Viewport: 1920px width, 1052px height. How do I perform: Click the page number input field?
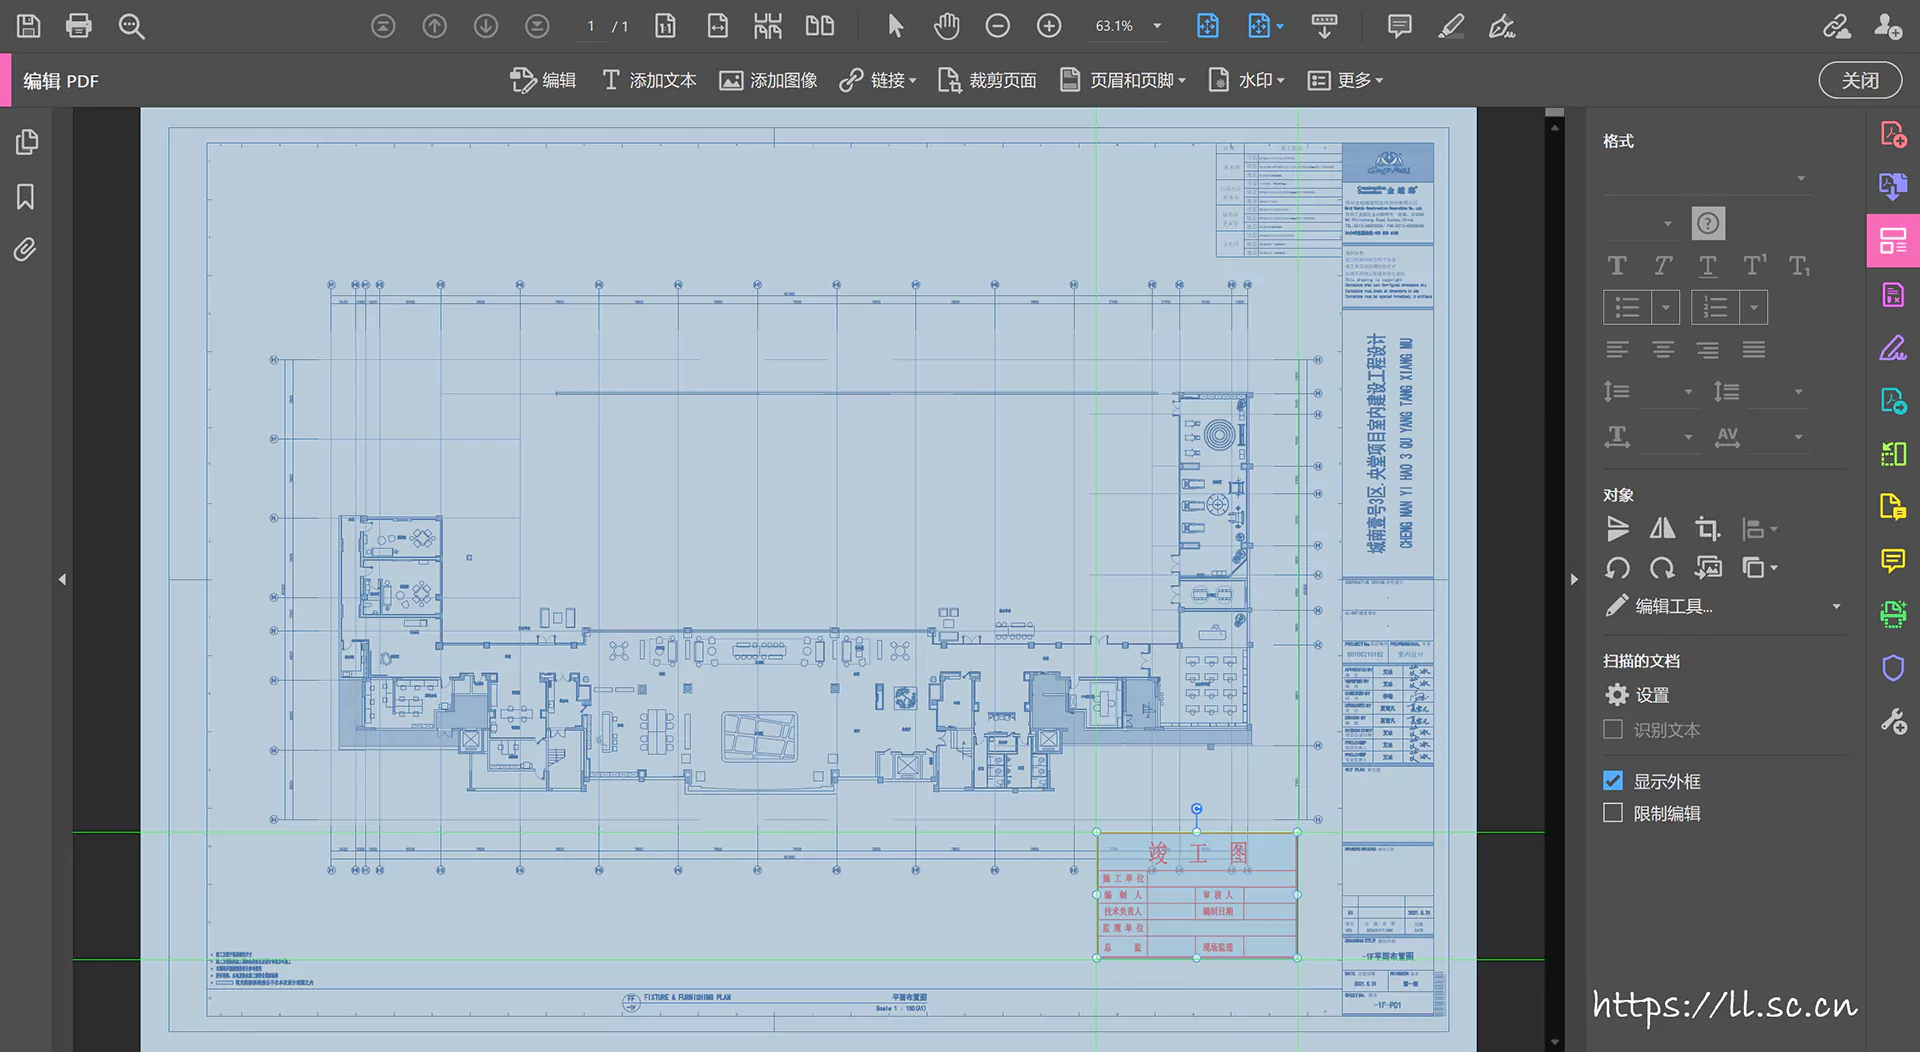(591, 26)
